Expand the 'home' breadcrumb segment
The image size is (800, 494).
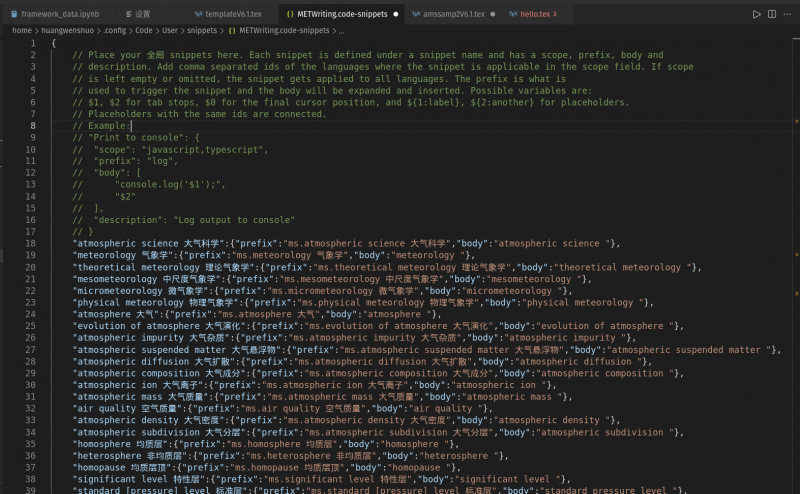(x=21, y=30)
